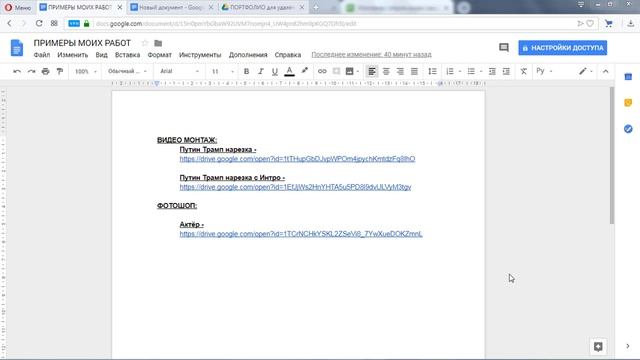
Task: Align text to the left
Action: [x=371, y=71]
